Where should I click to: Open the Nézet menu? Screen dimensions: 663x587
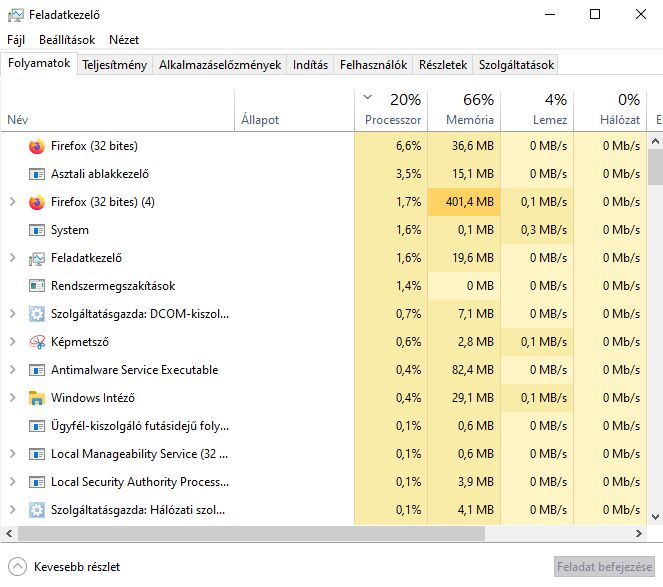point(124,40)
